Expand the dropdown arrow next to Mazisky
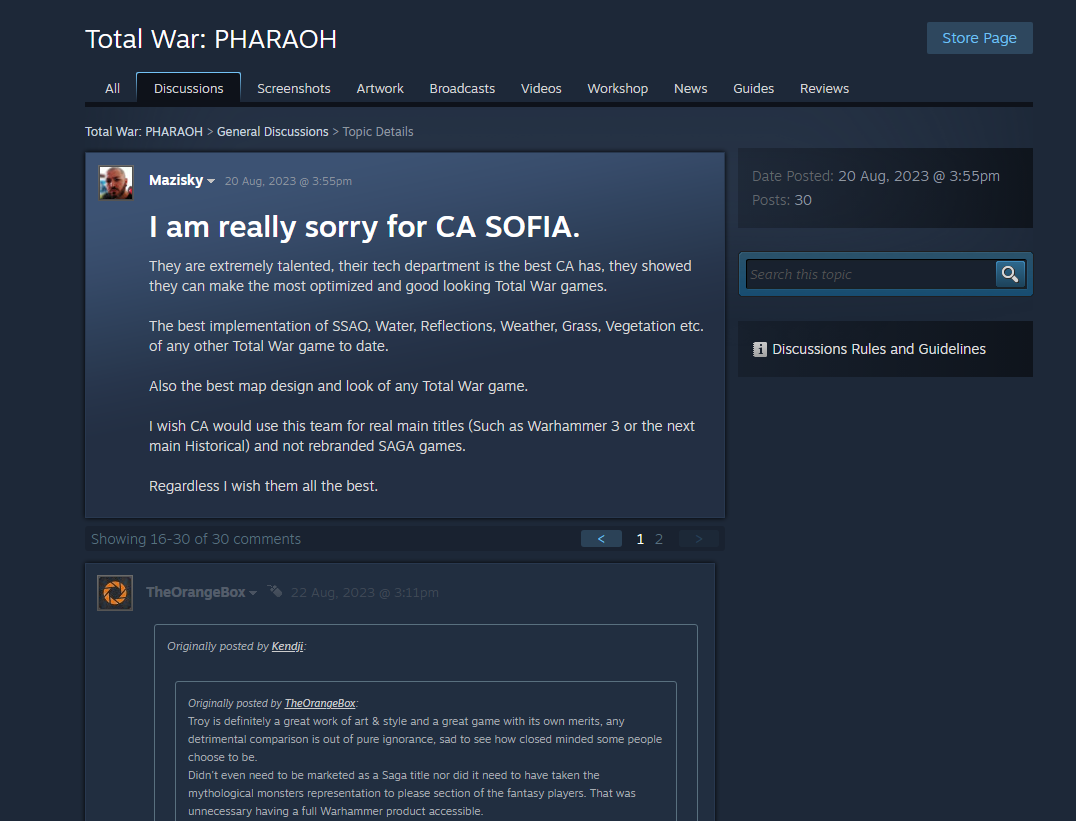 click(211, 181)
